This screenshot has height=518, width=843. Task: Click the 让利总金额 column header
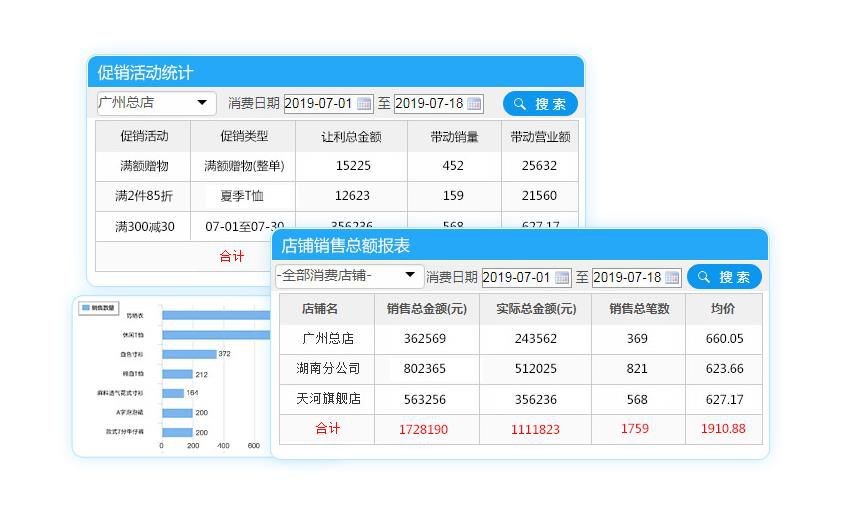[x=352, y=136]
